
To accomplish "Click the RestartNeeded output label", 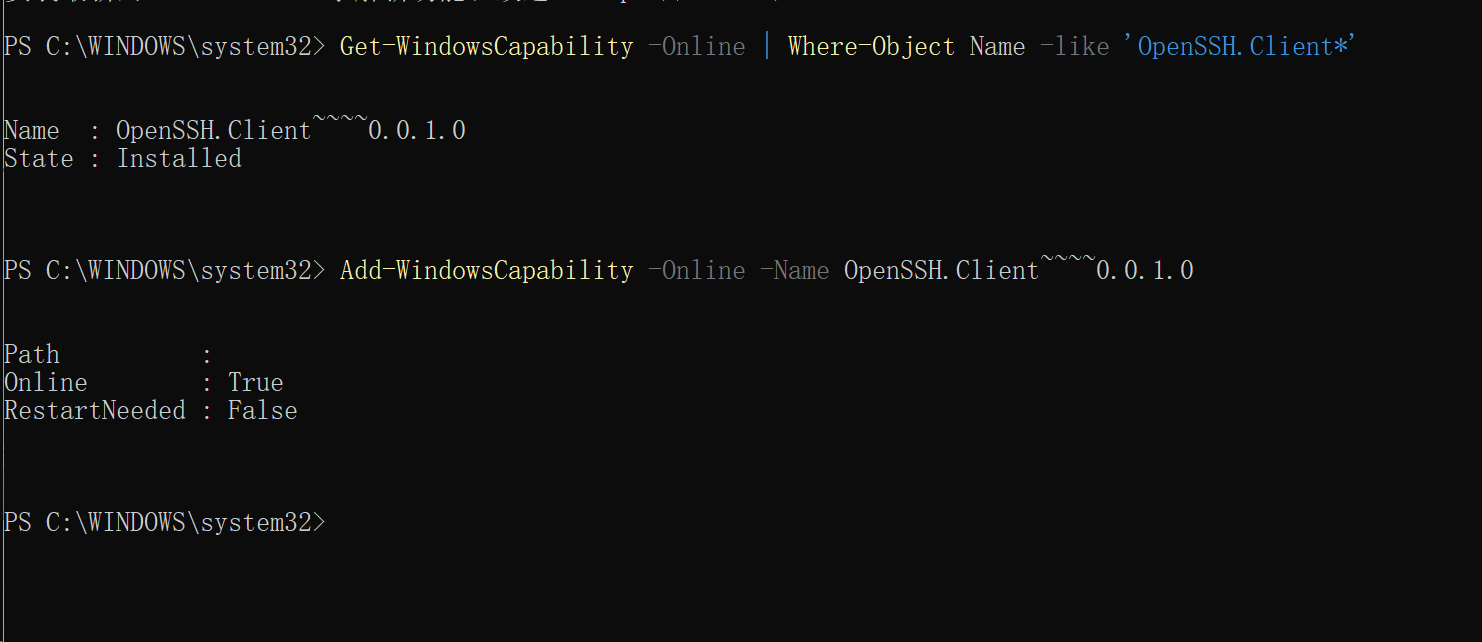I will tap(95, 410).
